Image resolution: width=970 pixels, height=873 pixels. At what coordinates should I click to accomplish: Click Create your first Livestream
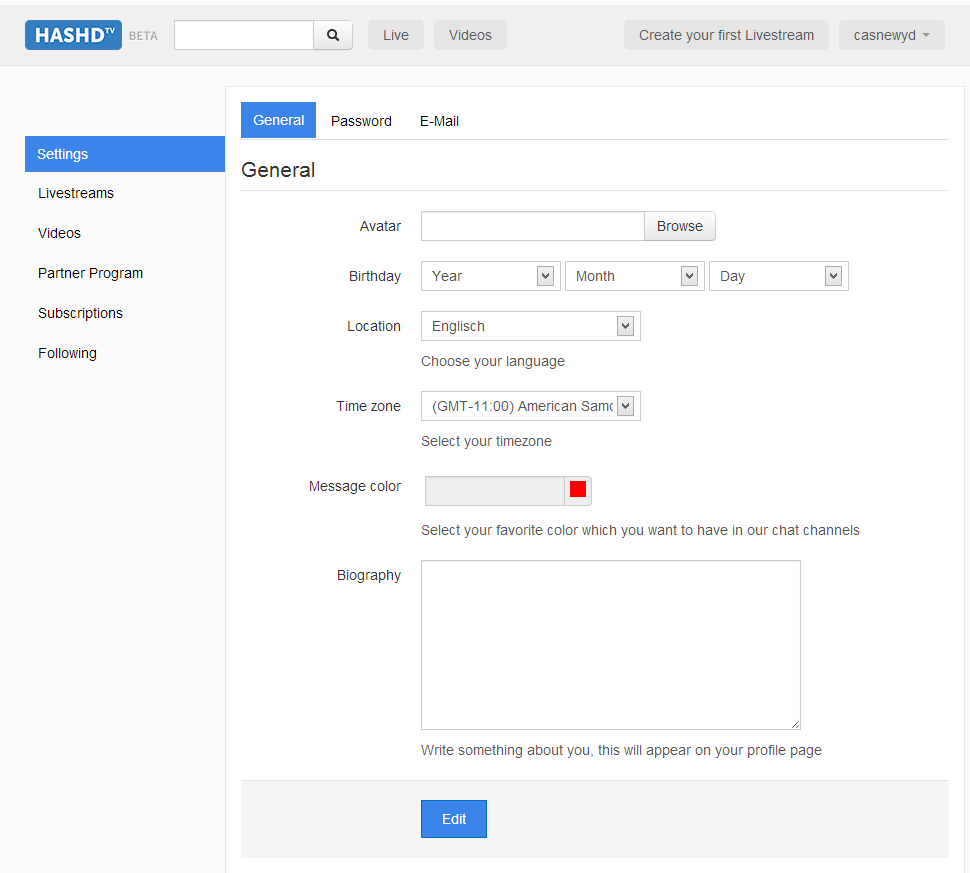point(726,35)
